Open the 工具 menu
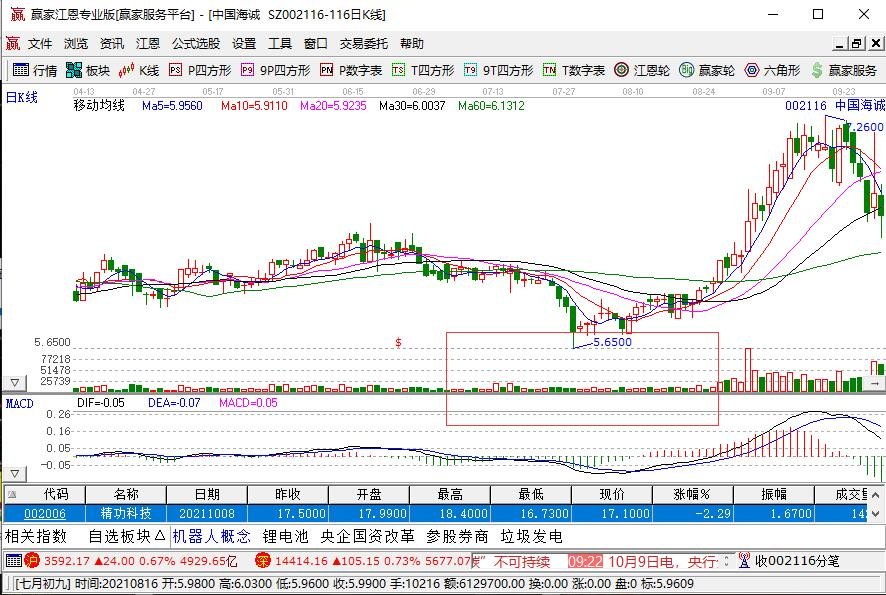The image size is (886, 595). point(280,44)
